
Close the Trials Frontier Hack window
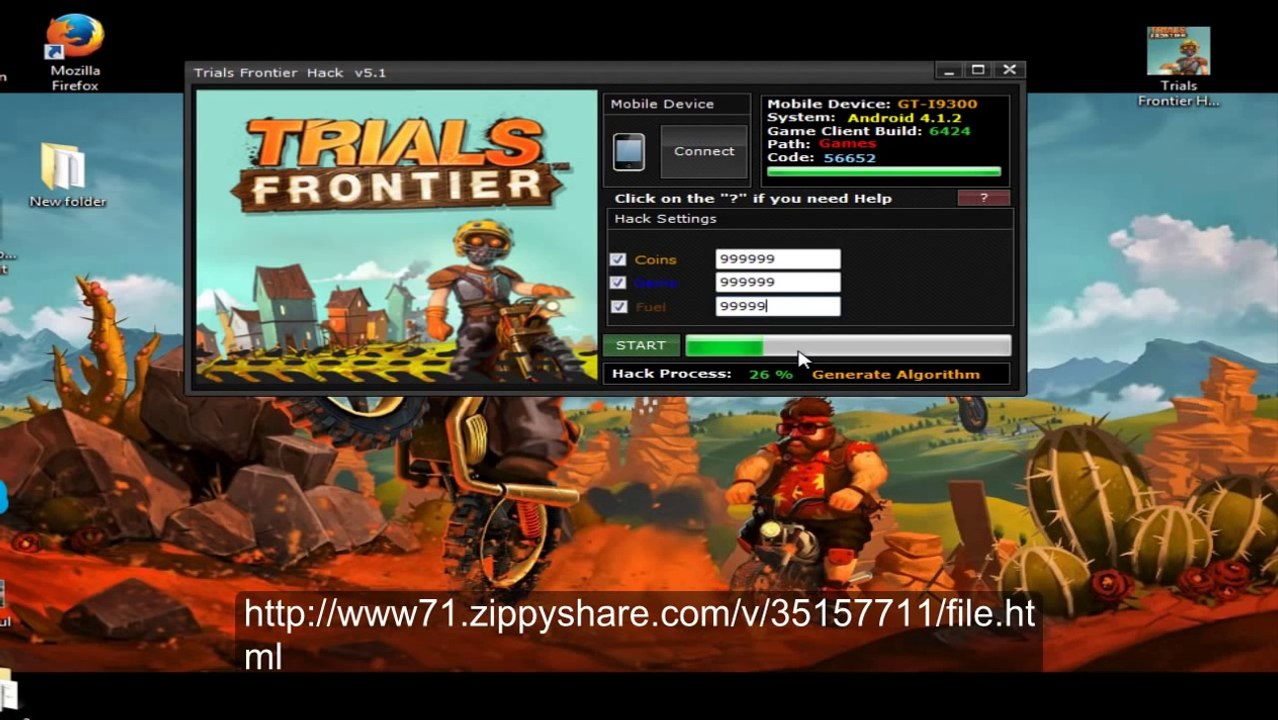[1009, 71]
